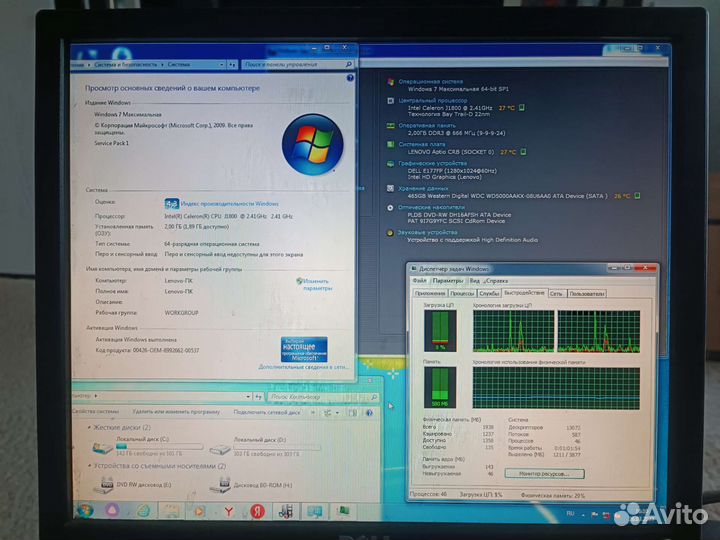
Task: Click the graphics section icon in Speccy
Action: tap(390, 164)
